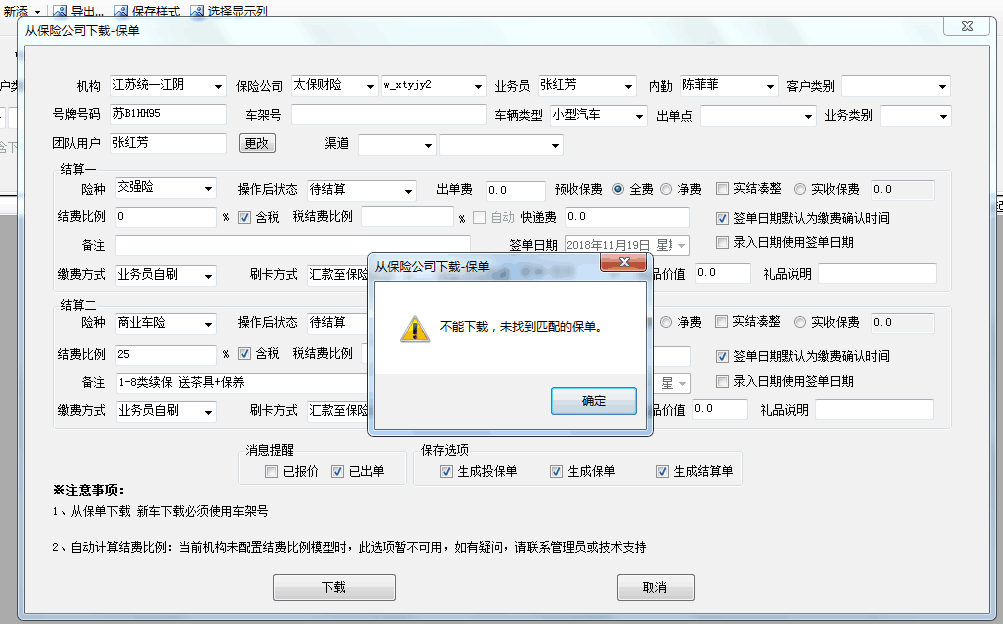This screenshot has height=624, width=1003.
Task: Click the 取消 button at the bottom
Action: 656,587
